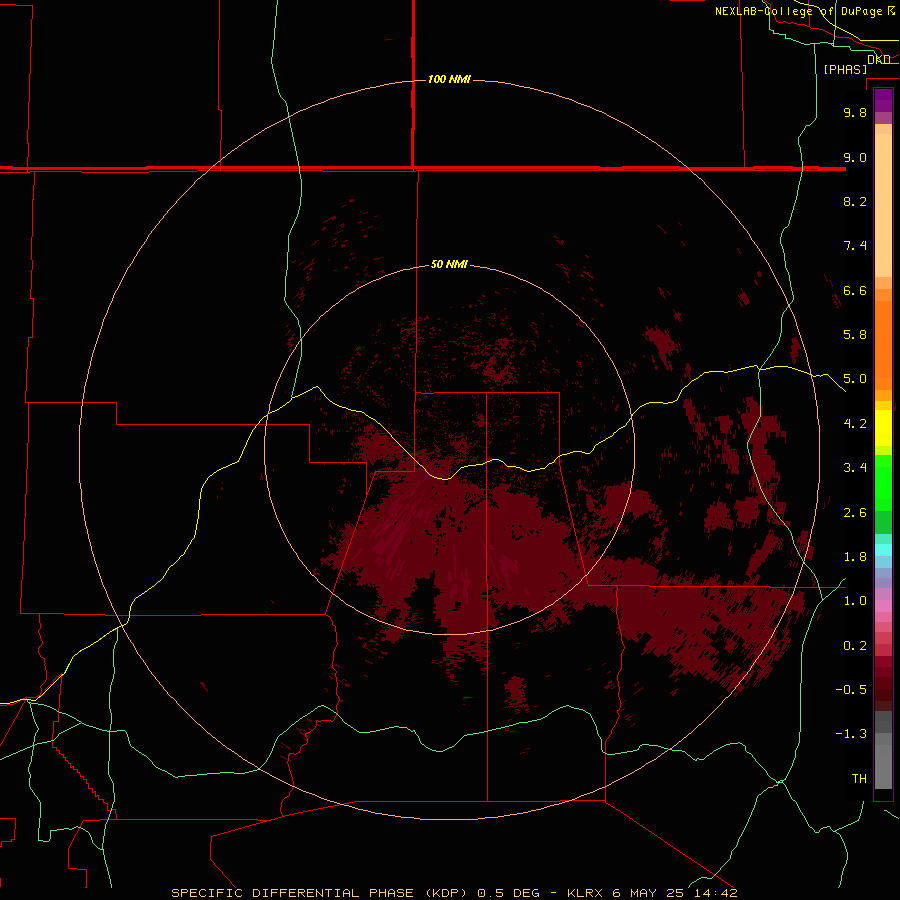Select the -1.3 scale label
Image resolution: width=900 pixels, height=900 pixels.
[x=851, y=734]
